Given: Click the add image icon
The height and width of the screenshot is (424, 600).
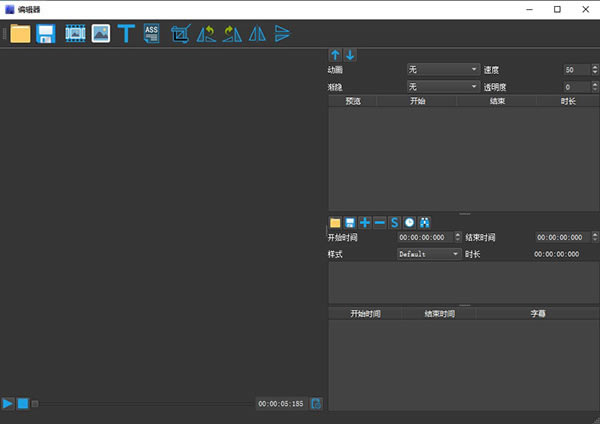Looking at the screenshot, I should (100, 34).
